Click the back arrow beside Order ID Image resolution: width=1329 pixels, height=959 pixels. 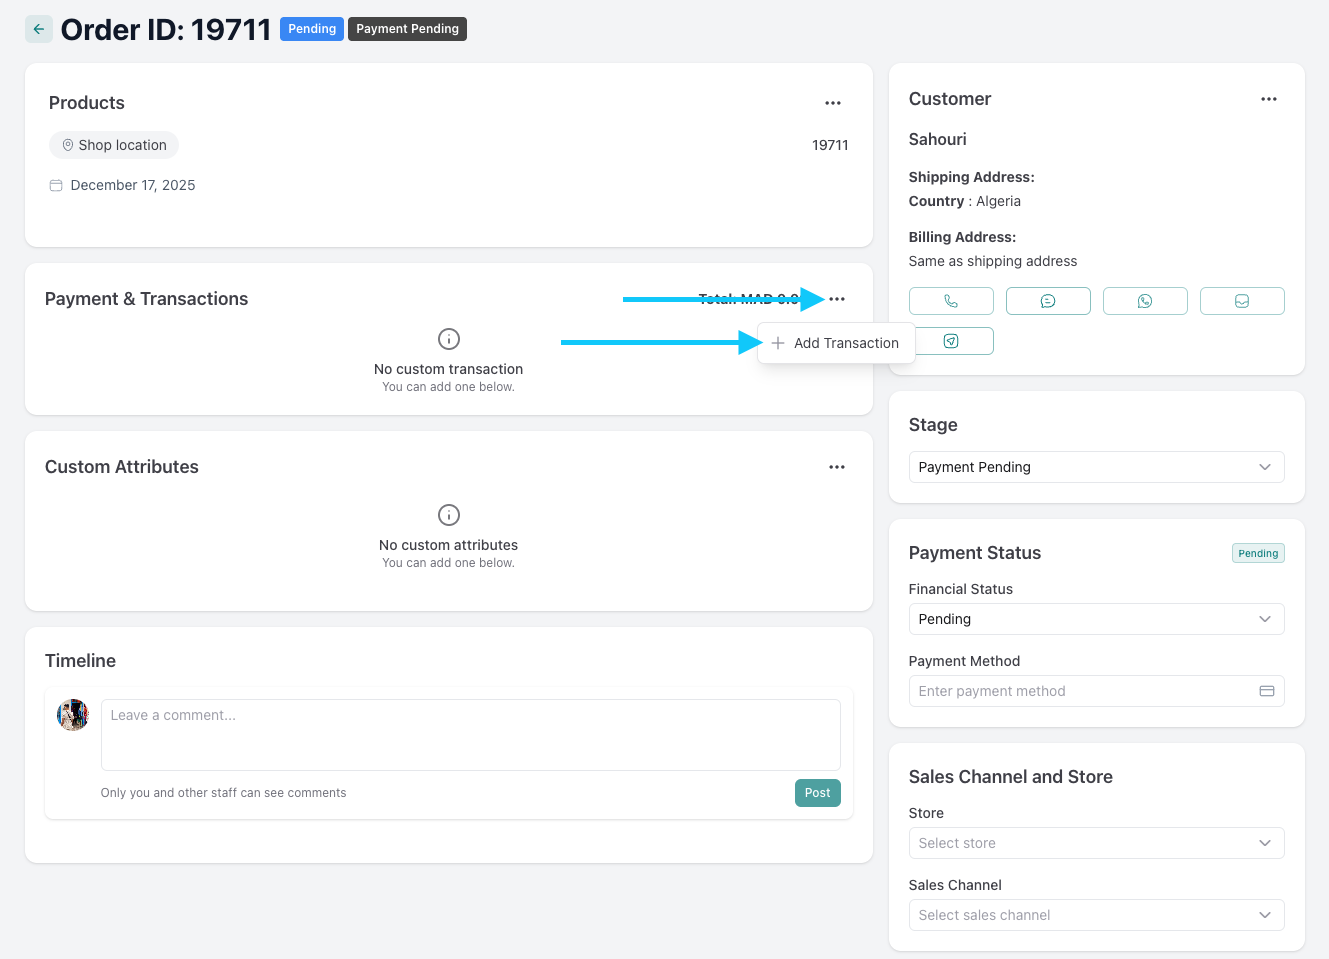point(38,29)
